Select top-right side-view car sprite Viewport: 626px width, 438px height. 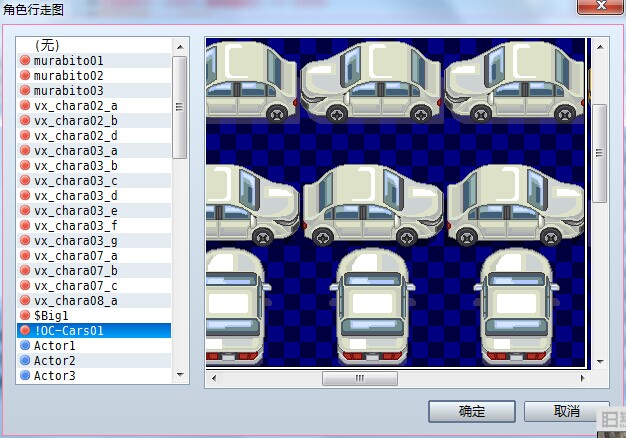pos(515,82)
